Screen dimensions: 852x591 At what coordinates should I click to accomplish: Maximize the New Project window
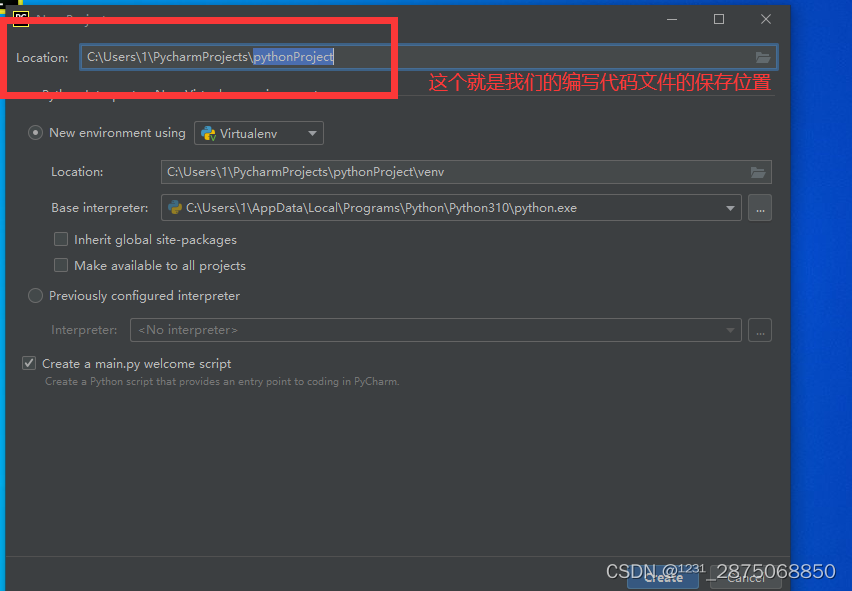point(719,20)
